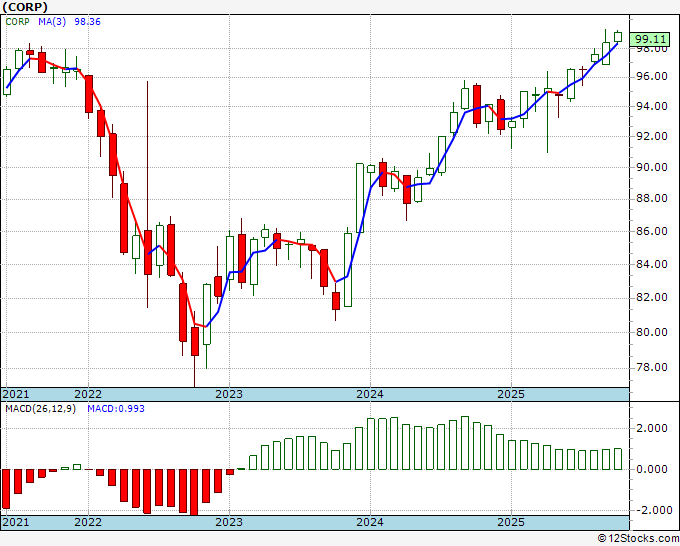Viewport: 680px width, 546px height.
Task: Click the first red MACD bar of 2021
Action: coord(6,489)
